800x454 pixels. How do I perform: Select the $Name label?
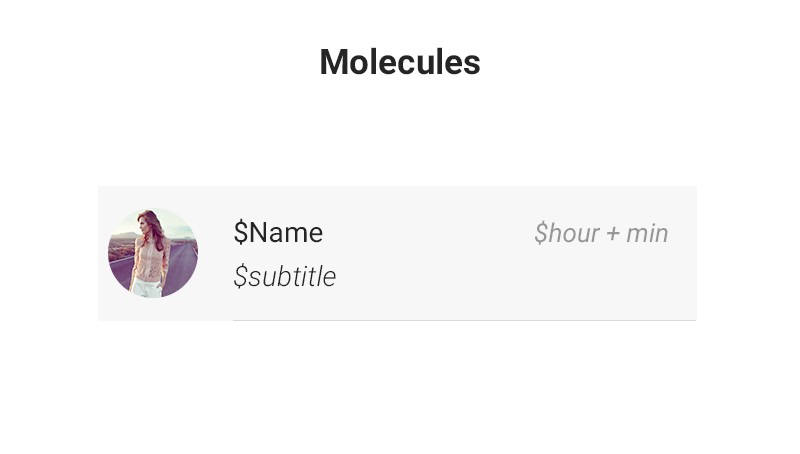click(278, 233)
